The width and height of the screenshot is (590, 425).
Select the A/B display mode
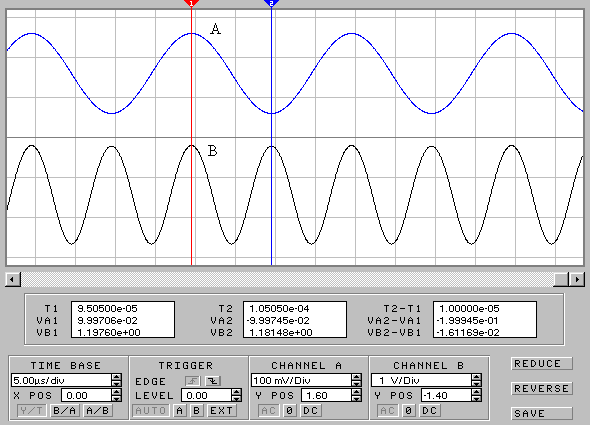tap(97, 410)
